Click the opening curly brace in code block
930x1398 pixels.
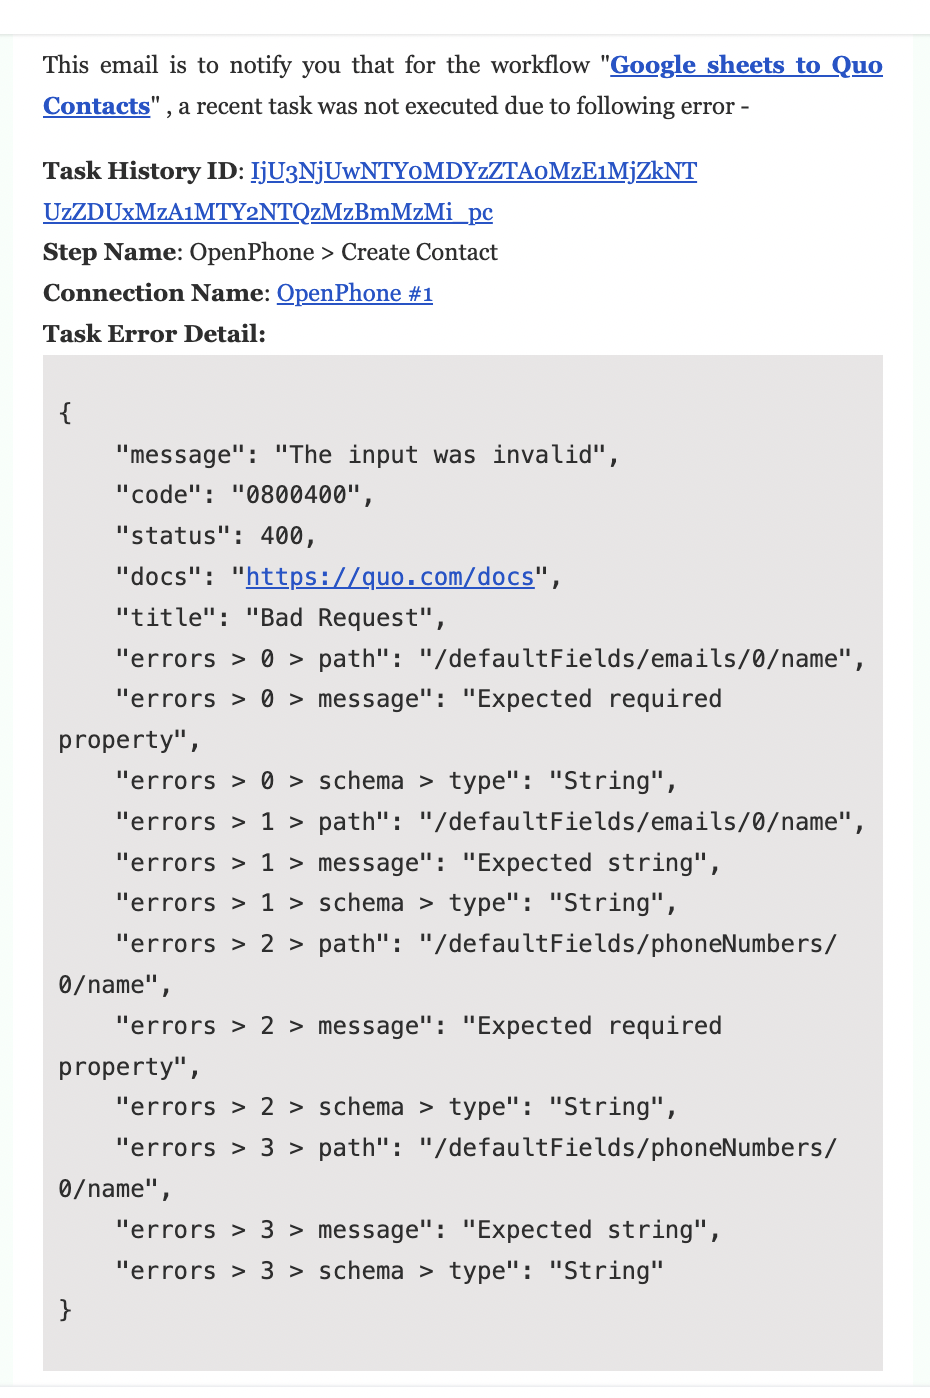65,413
